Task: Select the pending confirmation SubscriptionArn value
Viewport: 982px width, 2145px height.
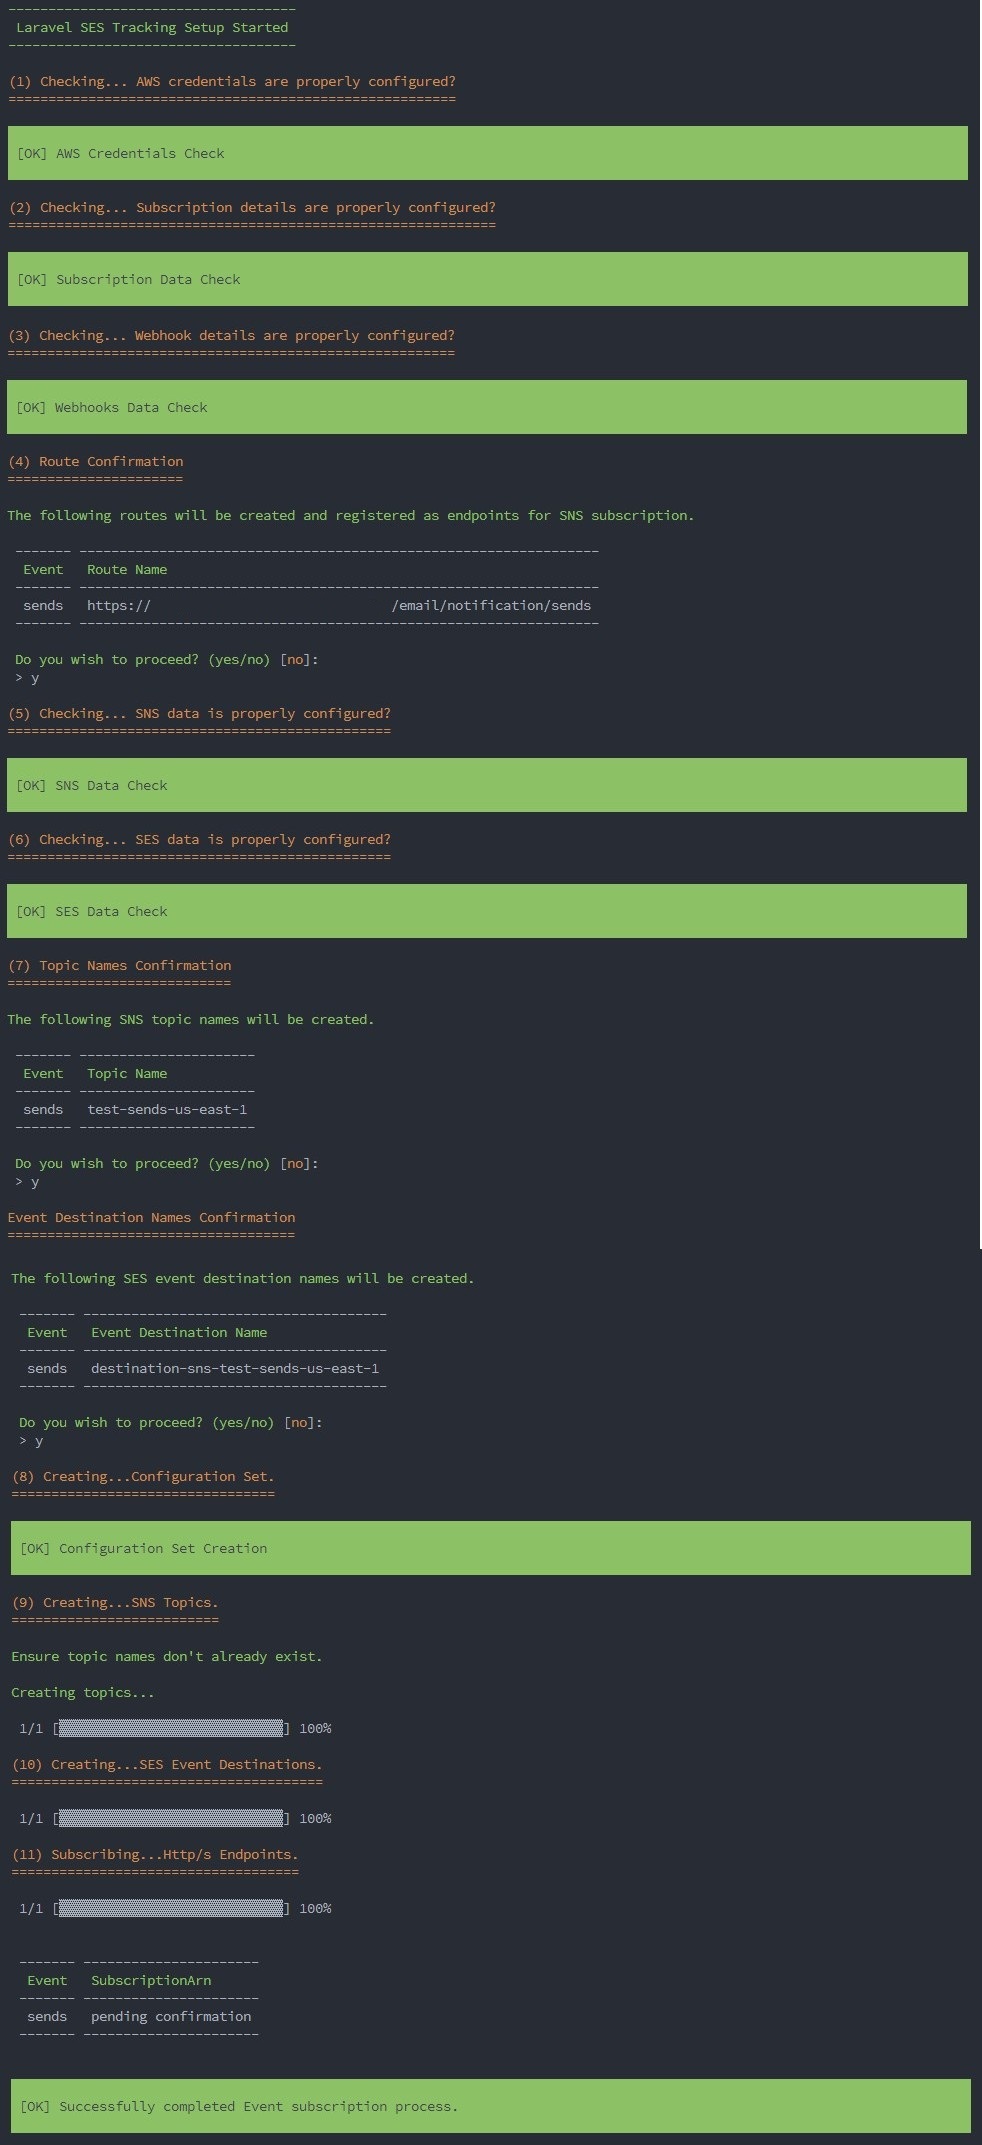Action: (171, 2016)
